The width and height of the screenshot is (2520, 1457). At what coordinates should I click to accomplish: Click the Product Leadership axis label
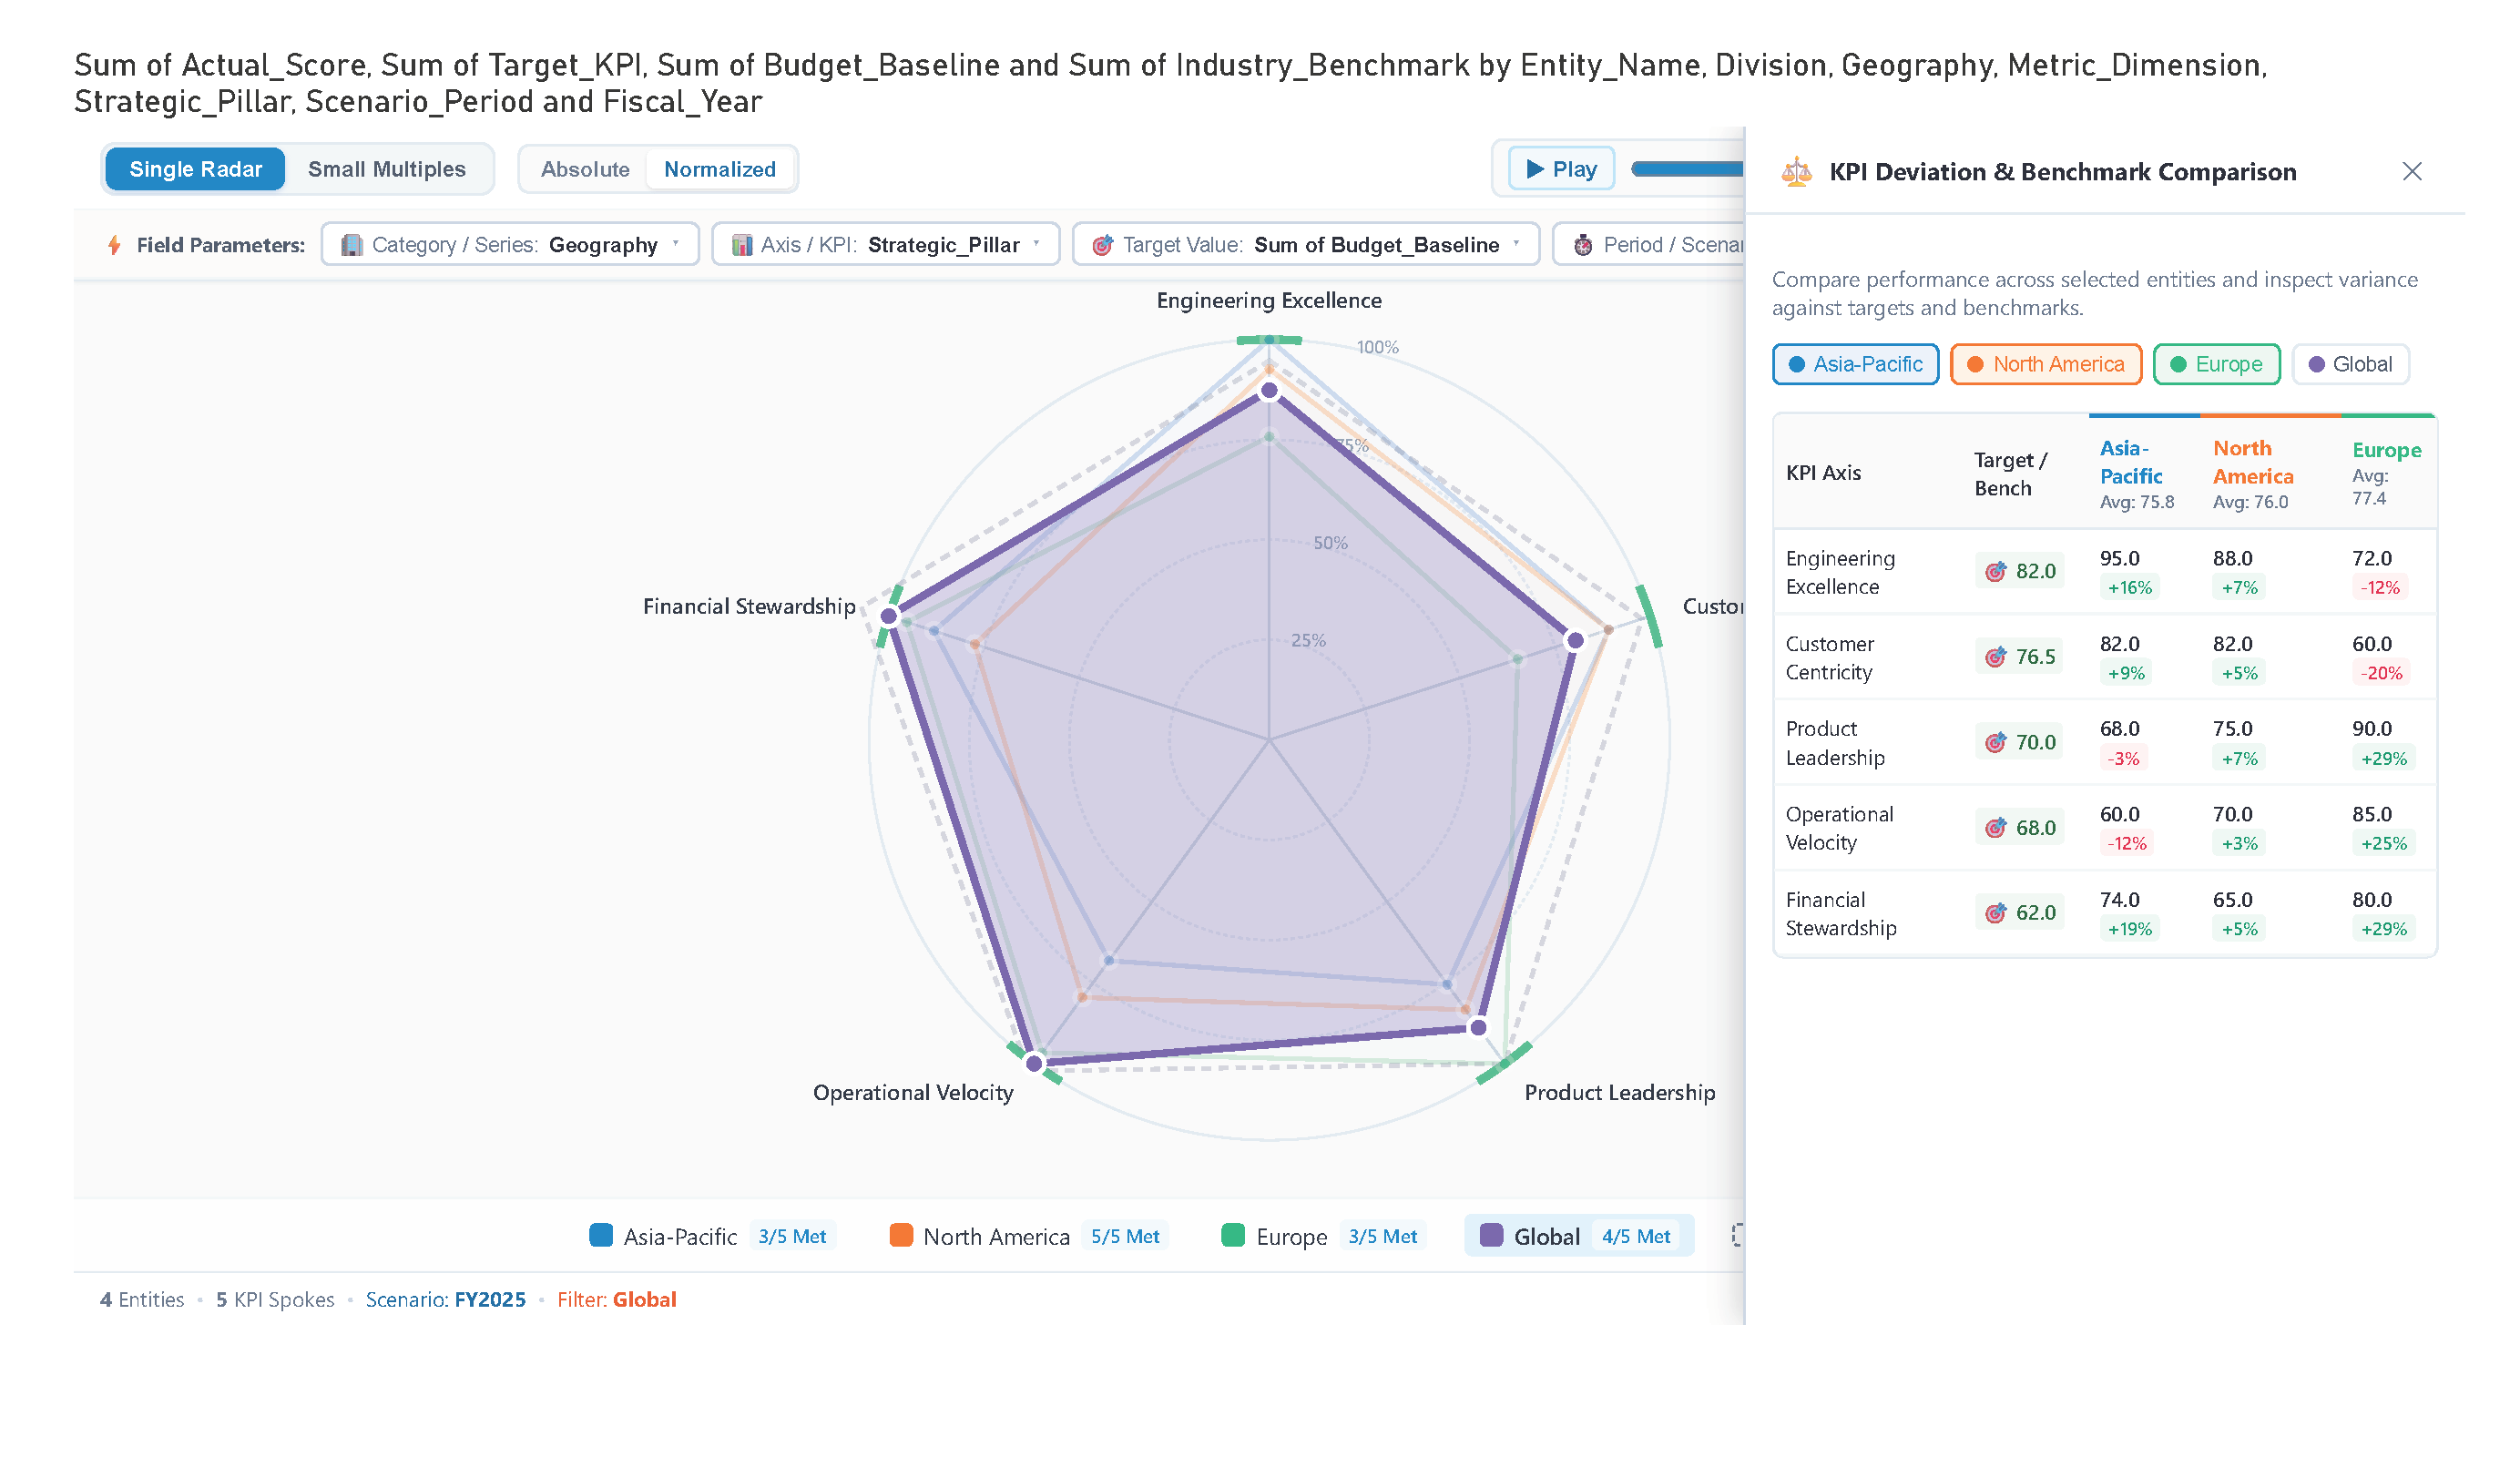click(1619, 1093)
